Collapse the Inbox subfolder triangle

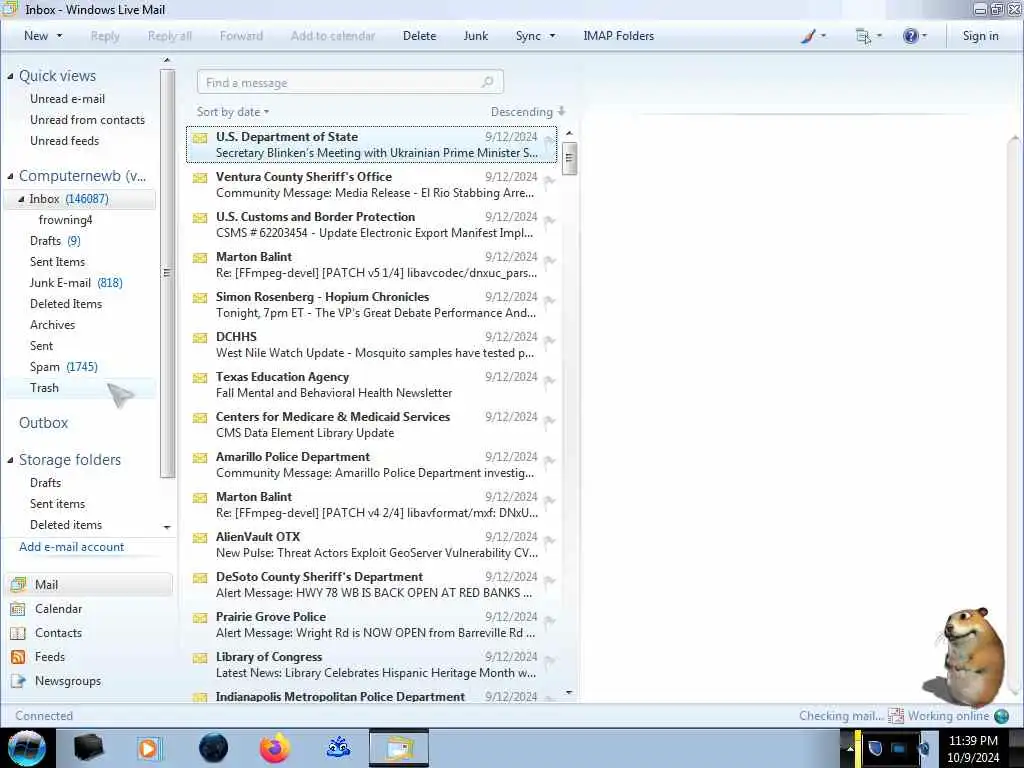coord(21,199)
